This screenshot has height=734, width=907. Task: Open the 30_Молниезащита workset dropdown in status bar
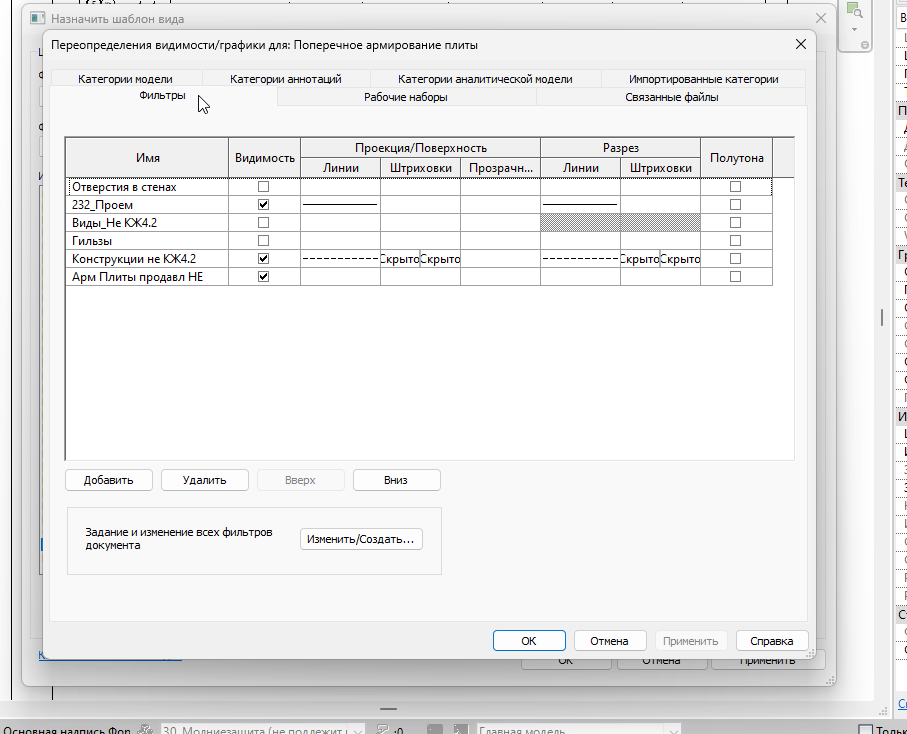(263, 730)
